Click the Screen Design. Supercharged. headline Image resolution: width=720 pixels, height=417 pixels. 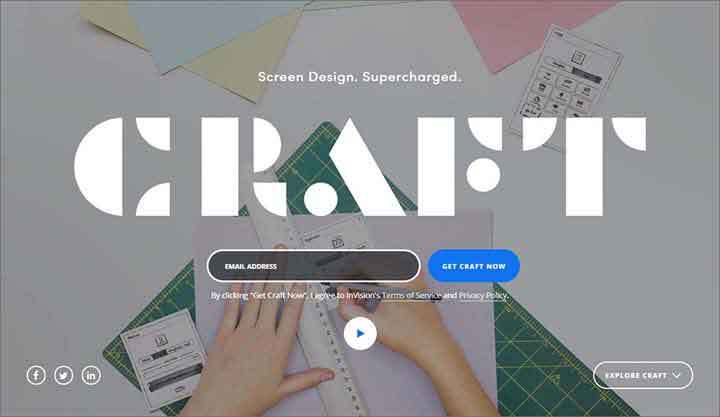[360, 77]
